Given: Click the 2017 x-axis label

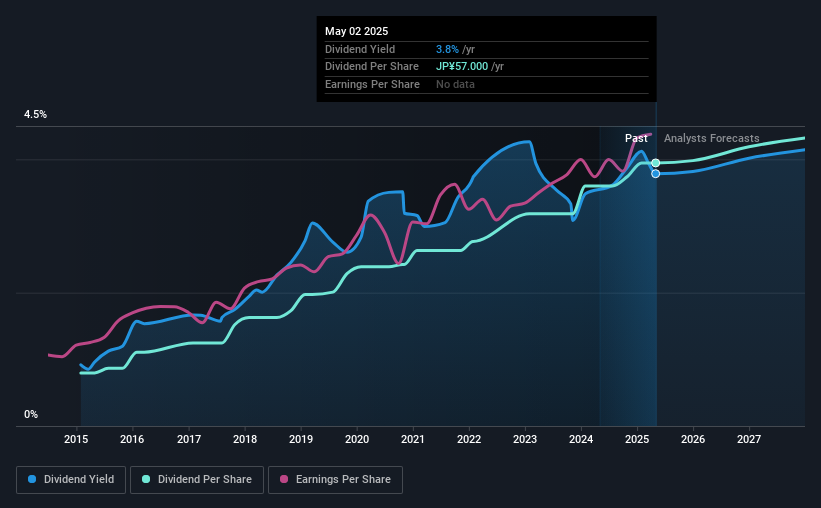Looking at the screenshot, I should pyautogui.click(x=188, y=439).
